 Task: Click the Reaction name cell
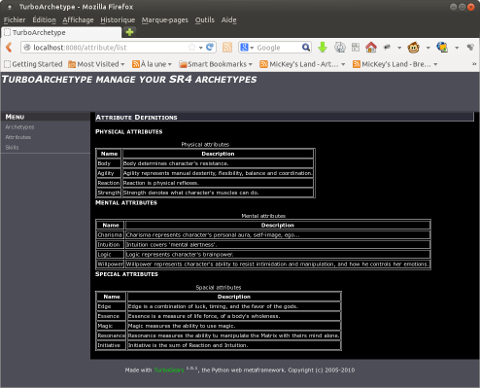coord(109,183)
